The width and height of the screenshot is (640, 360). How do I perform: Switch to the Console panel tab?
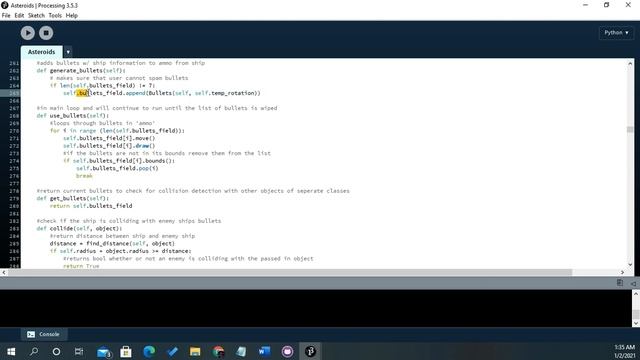click(x=44, y=334)
